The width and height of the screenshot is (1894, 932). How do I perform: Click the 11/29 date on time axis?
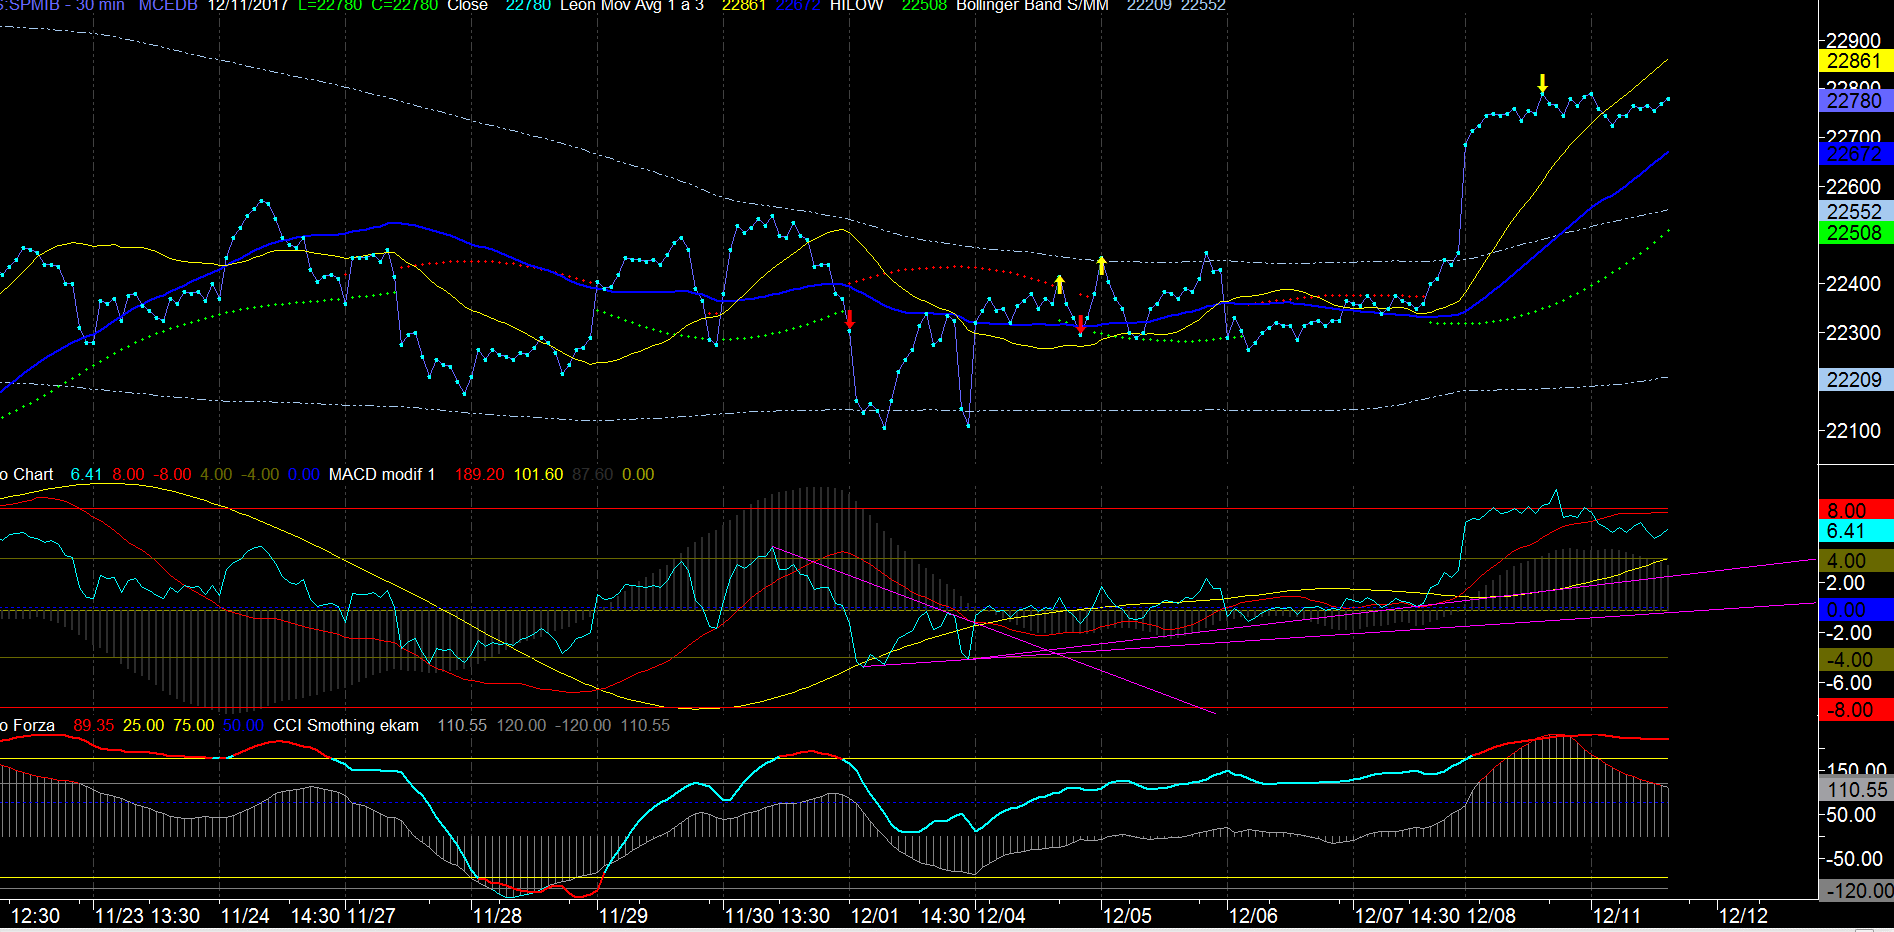(623, 915)
